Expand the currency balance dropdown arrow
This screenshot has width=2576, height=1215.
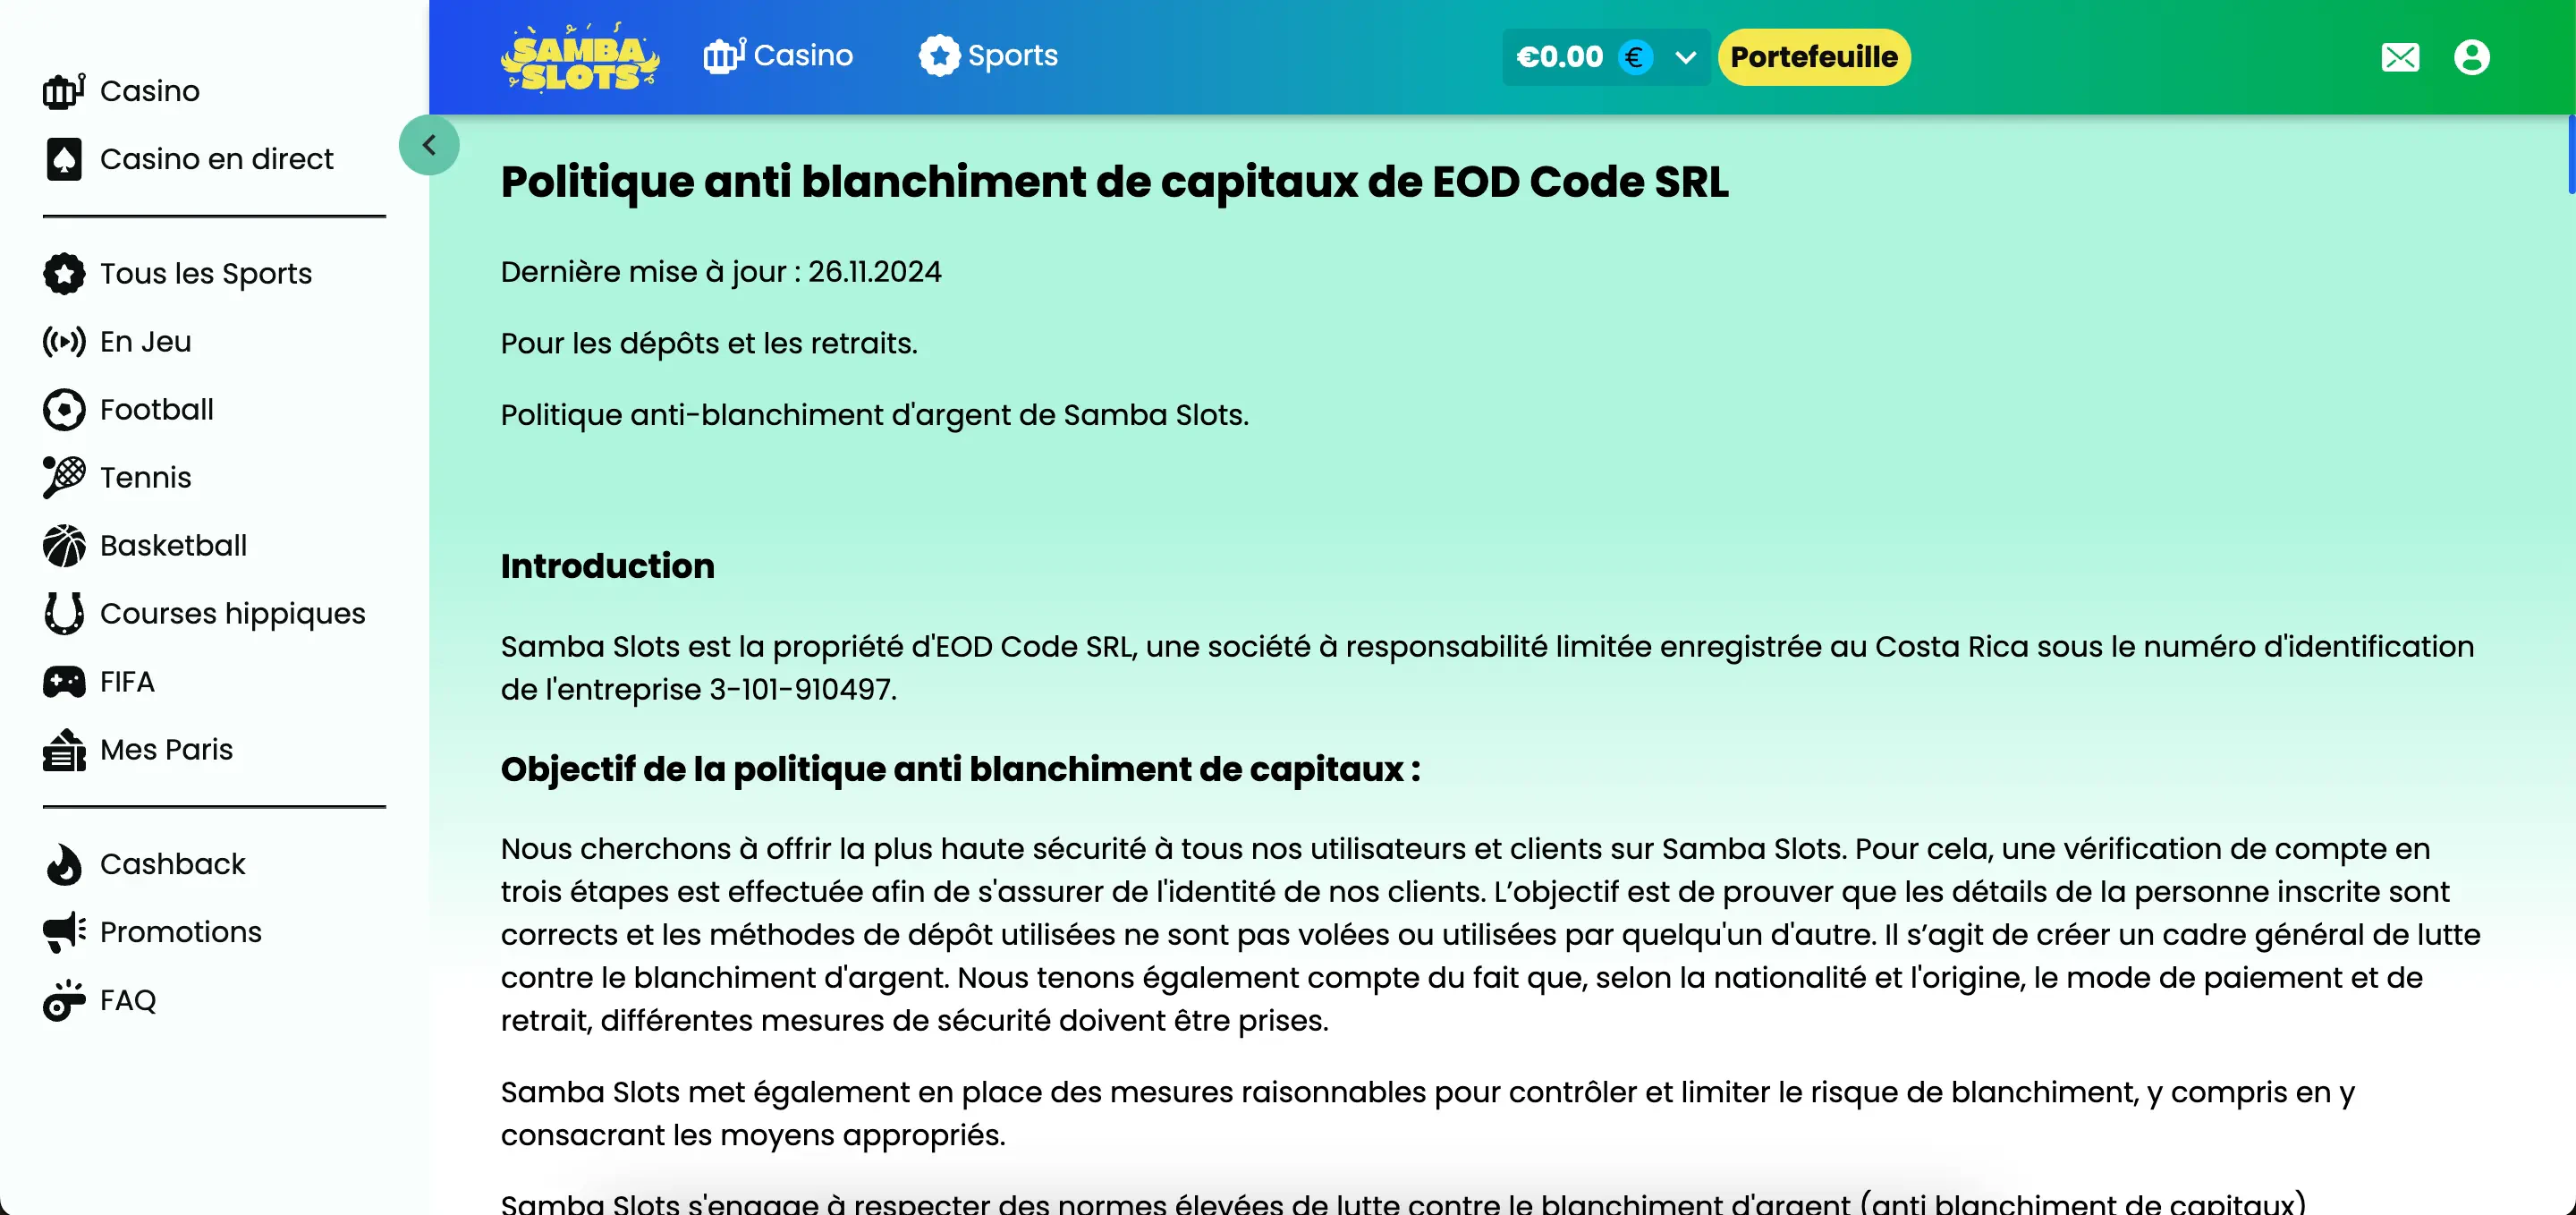click(1685, 57)
